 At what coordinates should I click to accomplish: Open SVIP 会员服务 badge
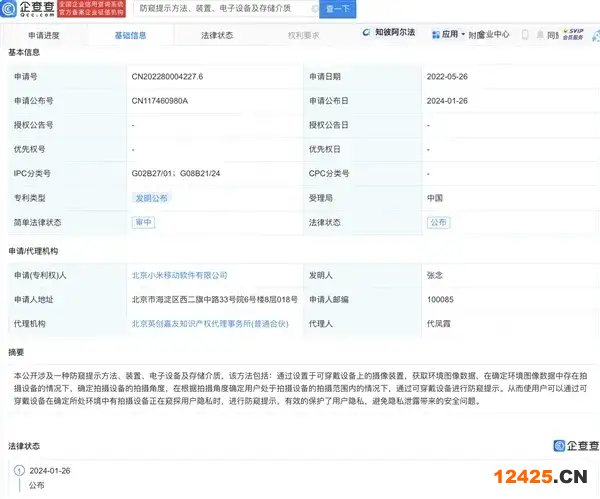click(573, 34)
